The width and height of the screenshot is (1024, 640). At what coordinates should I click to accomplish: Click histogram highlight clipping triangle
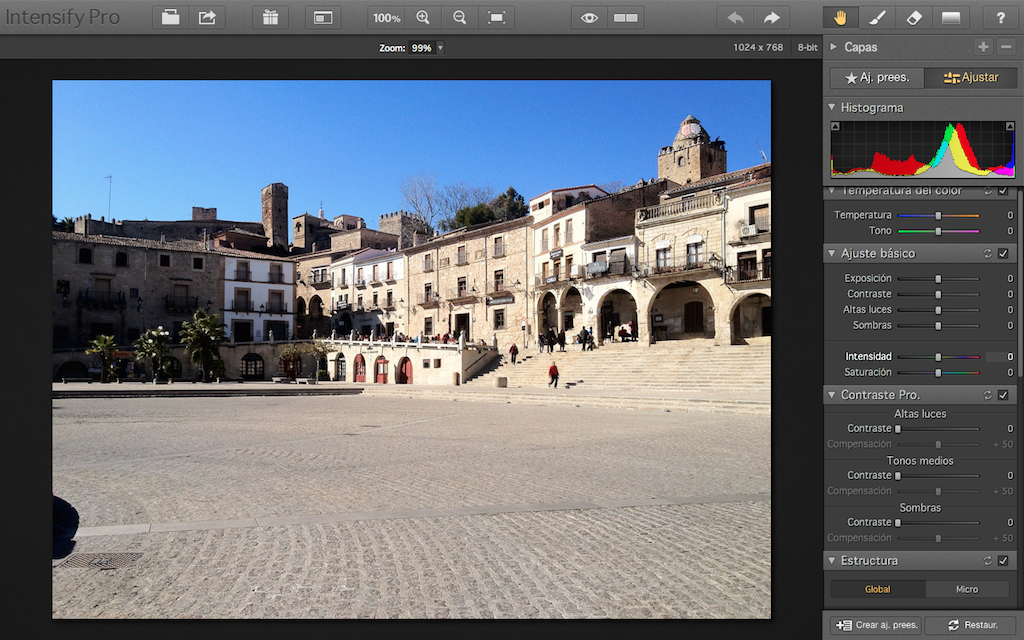pos(1010,126)
